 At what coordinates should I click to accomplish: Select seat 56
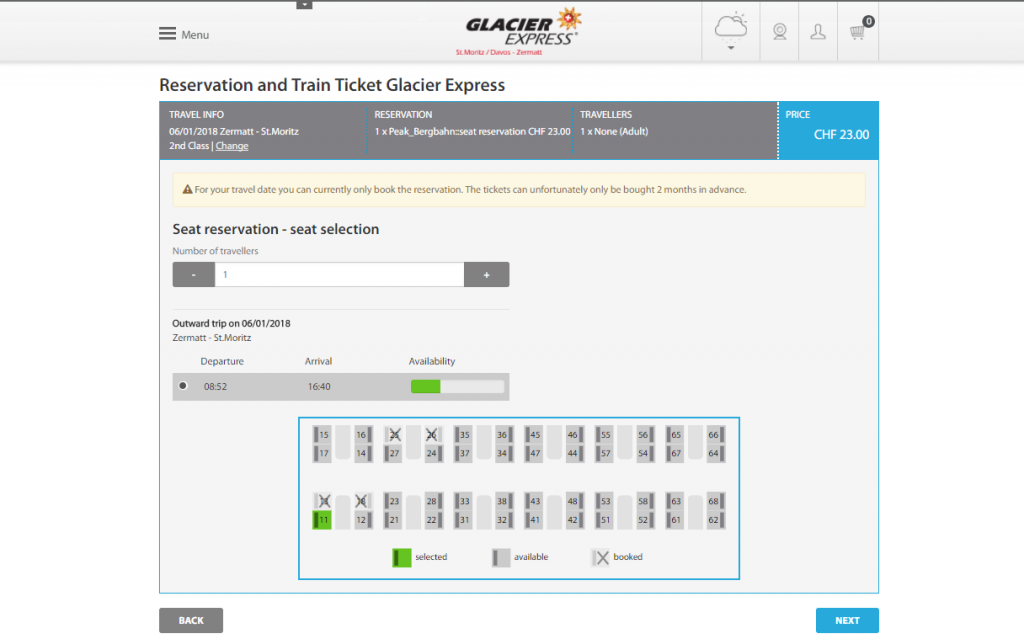(x=645, y=434)
